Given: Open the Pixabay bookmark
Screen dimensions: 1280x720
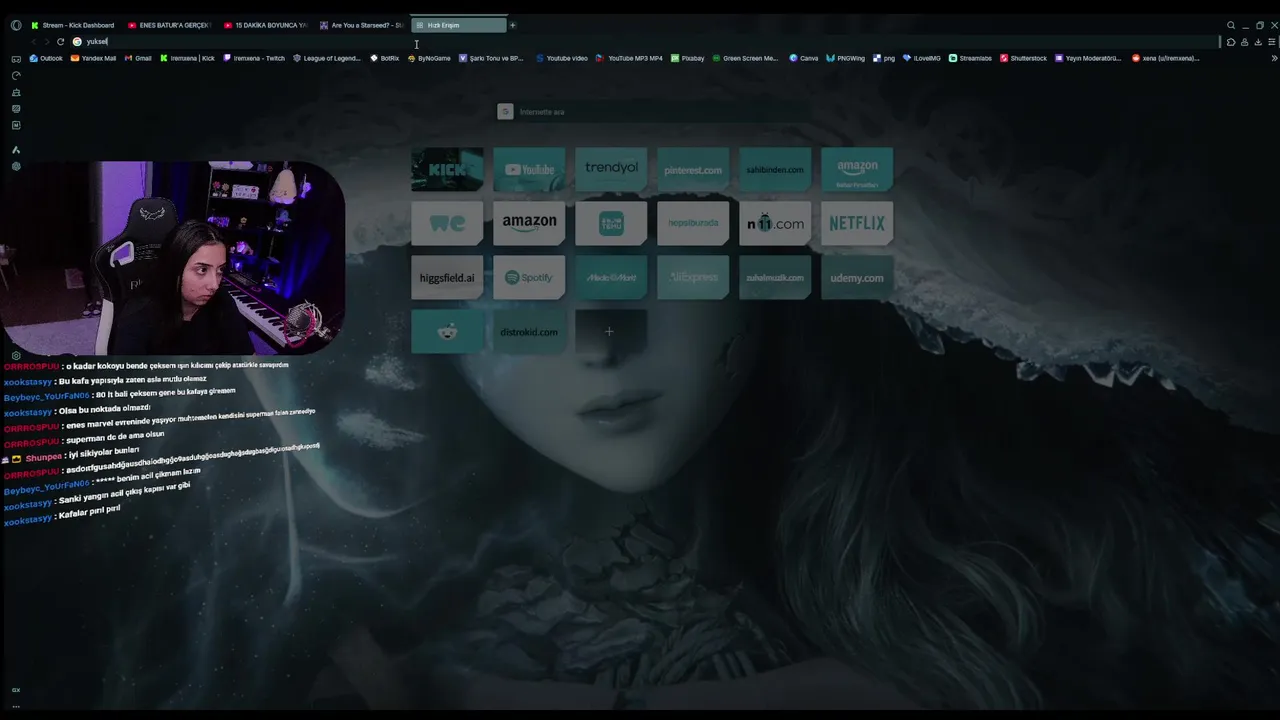Looking at the screenshot, I should coord(687,58).
